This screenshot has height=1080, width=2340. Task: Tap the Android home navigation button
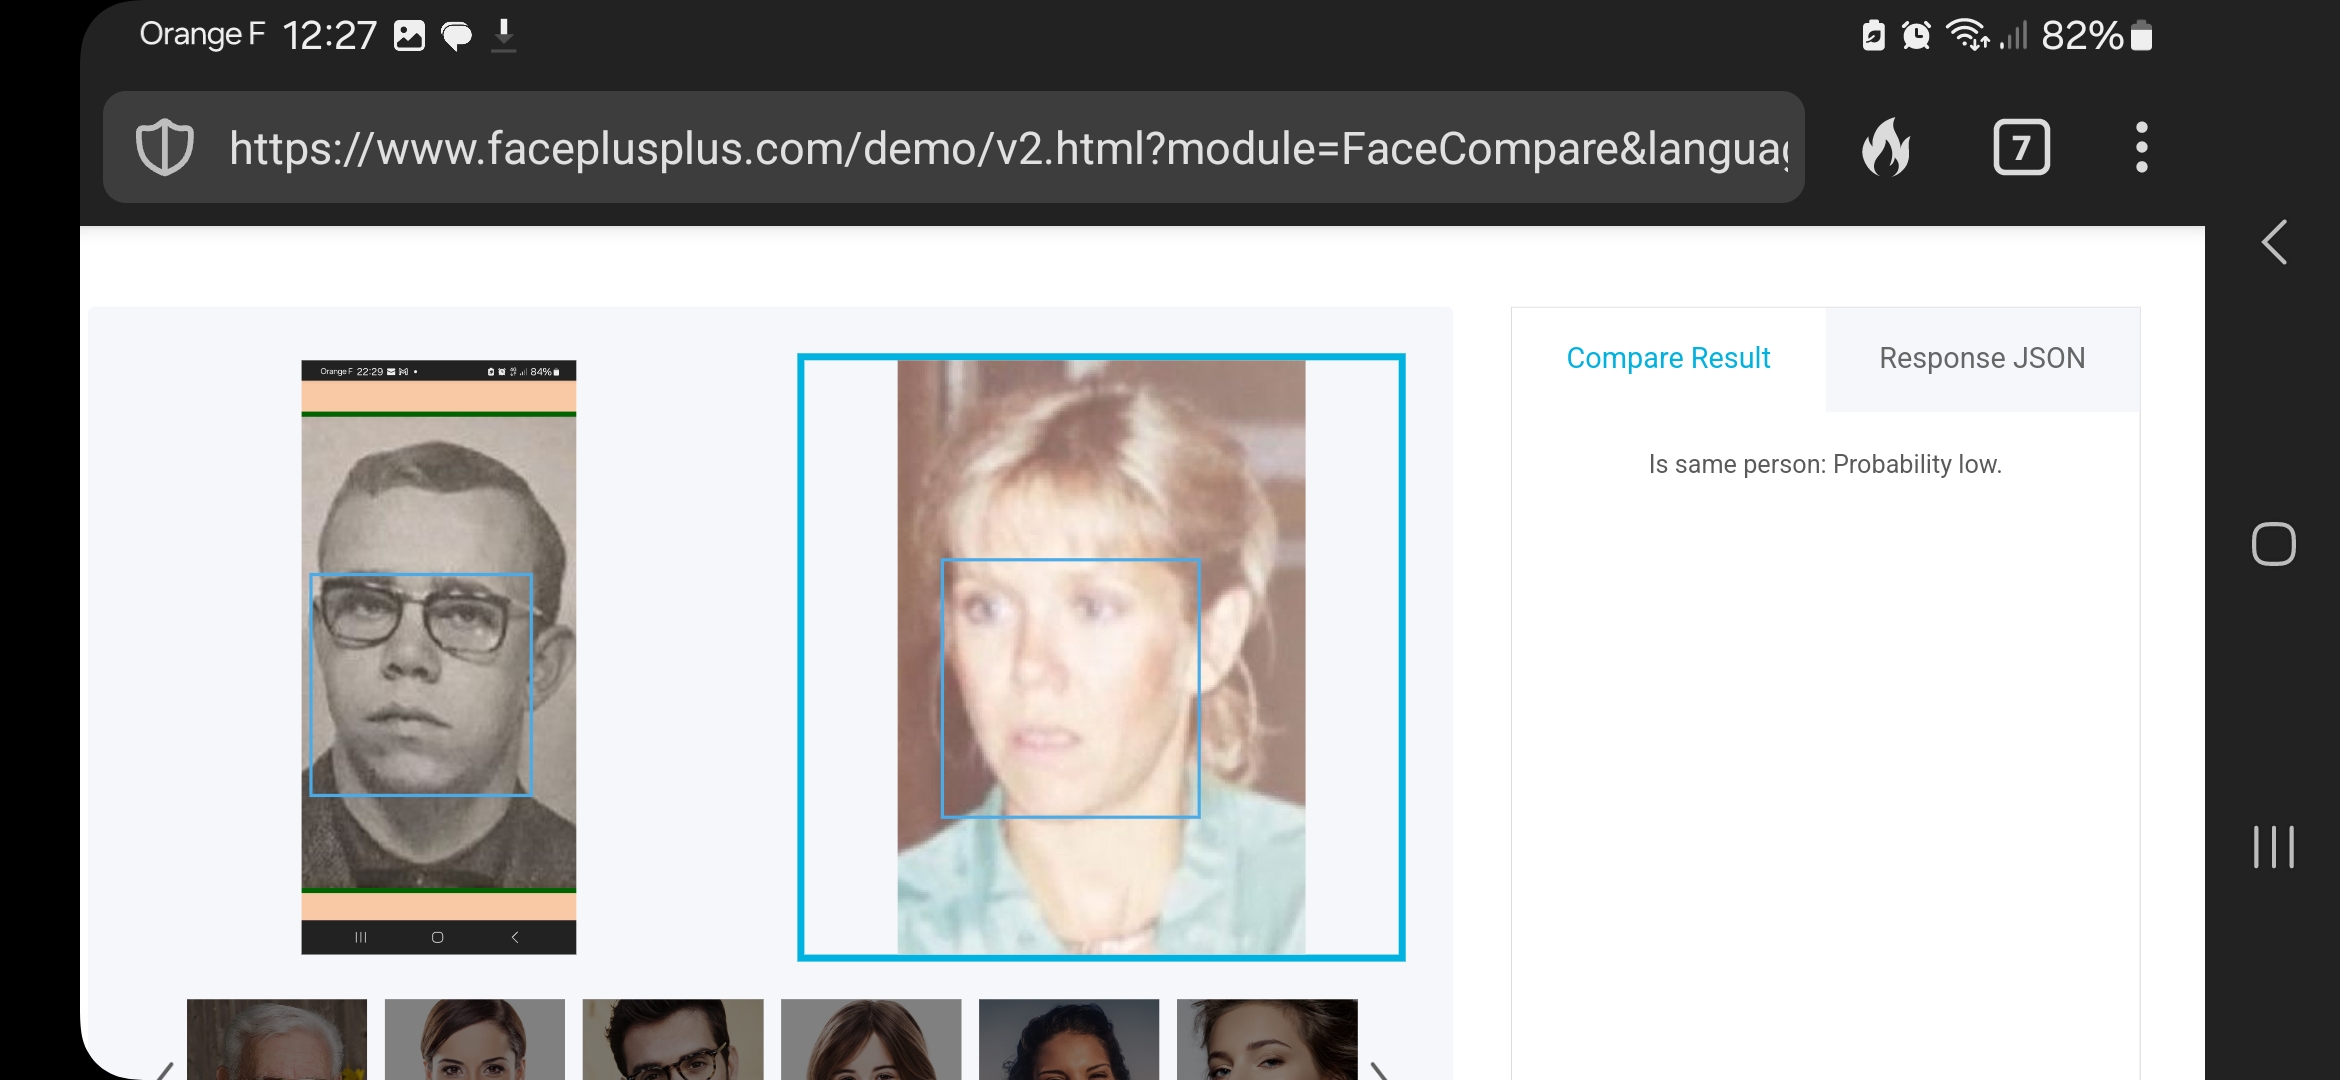tap(2273, 544)
